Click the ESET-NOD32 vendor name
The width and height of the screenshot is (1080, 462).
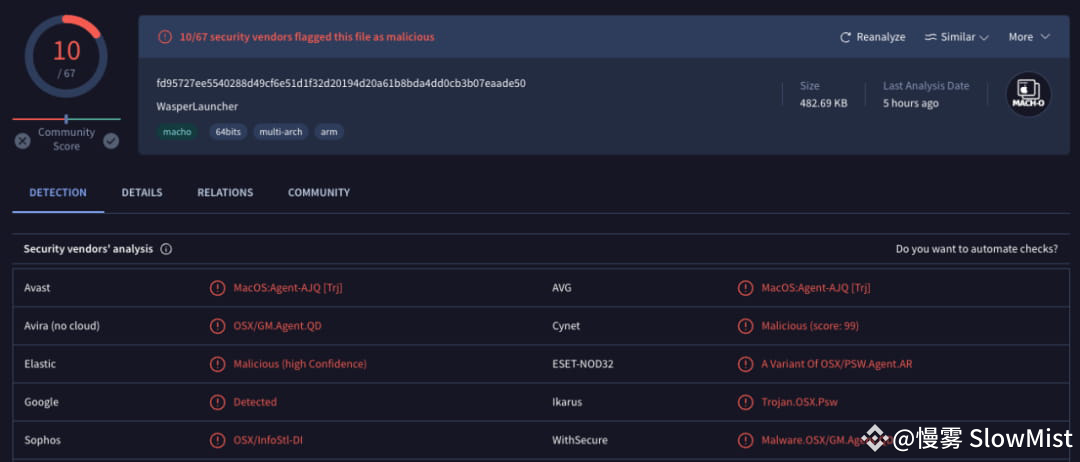point(583,364)
